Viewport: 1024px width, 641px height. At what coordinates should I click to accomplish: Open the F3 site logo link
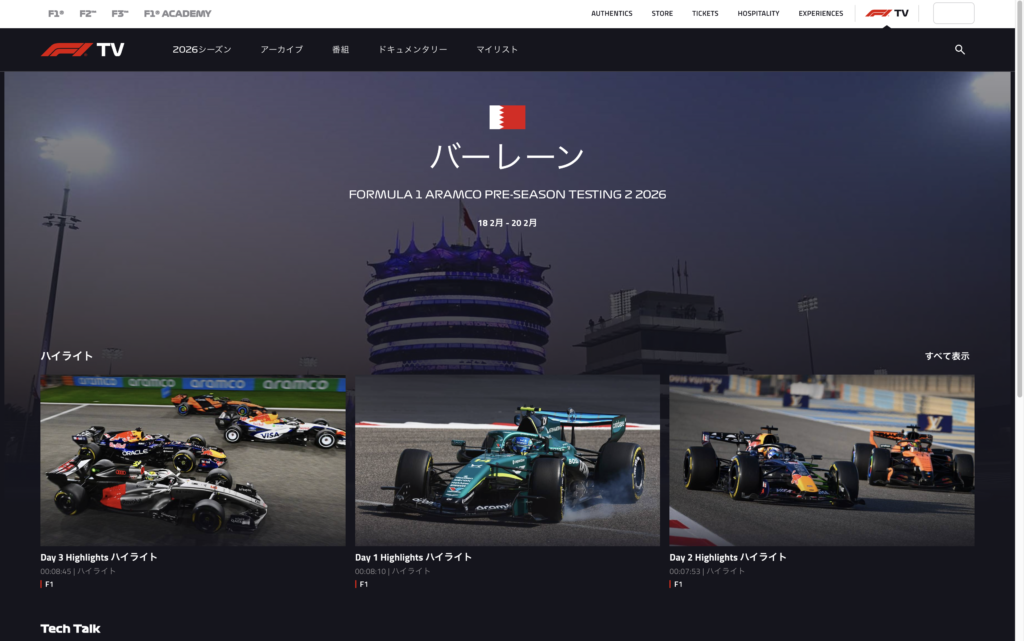click(120, 14)
